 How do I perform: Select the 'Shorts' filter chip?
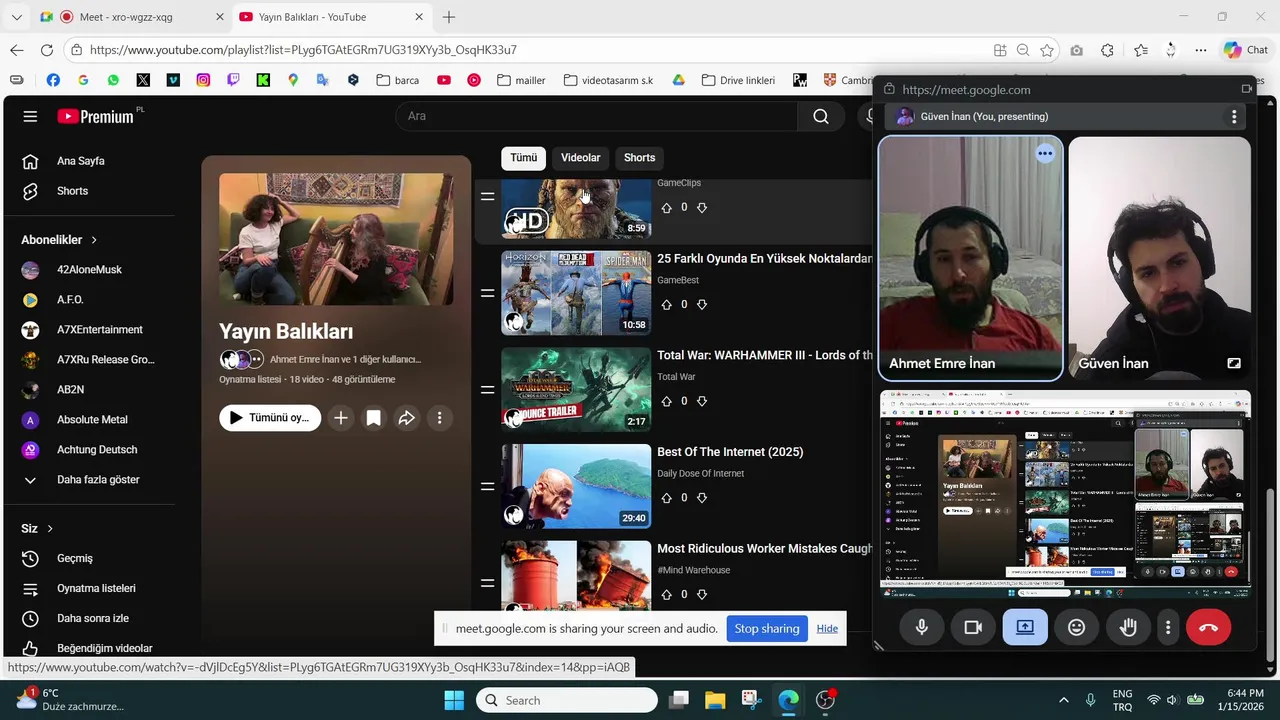point(640,158)
